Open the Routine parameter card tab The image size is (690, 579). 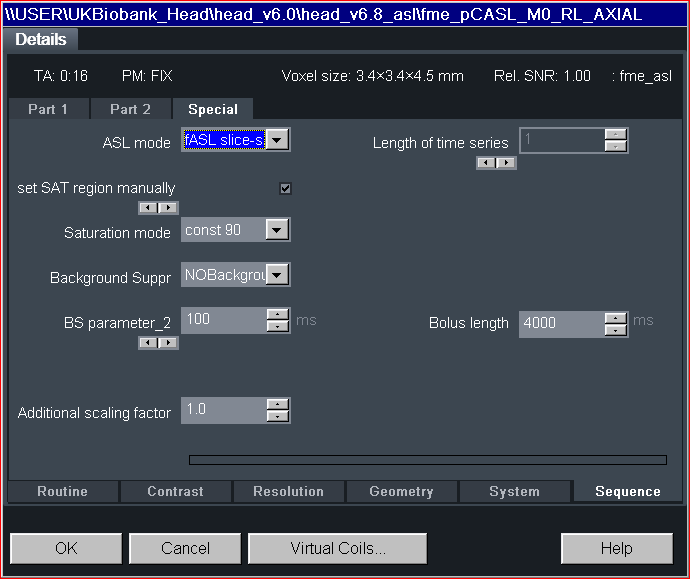click(x=62, y=491)
